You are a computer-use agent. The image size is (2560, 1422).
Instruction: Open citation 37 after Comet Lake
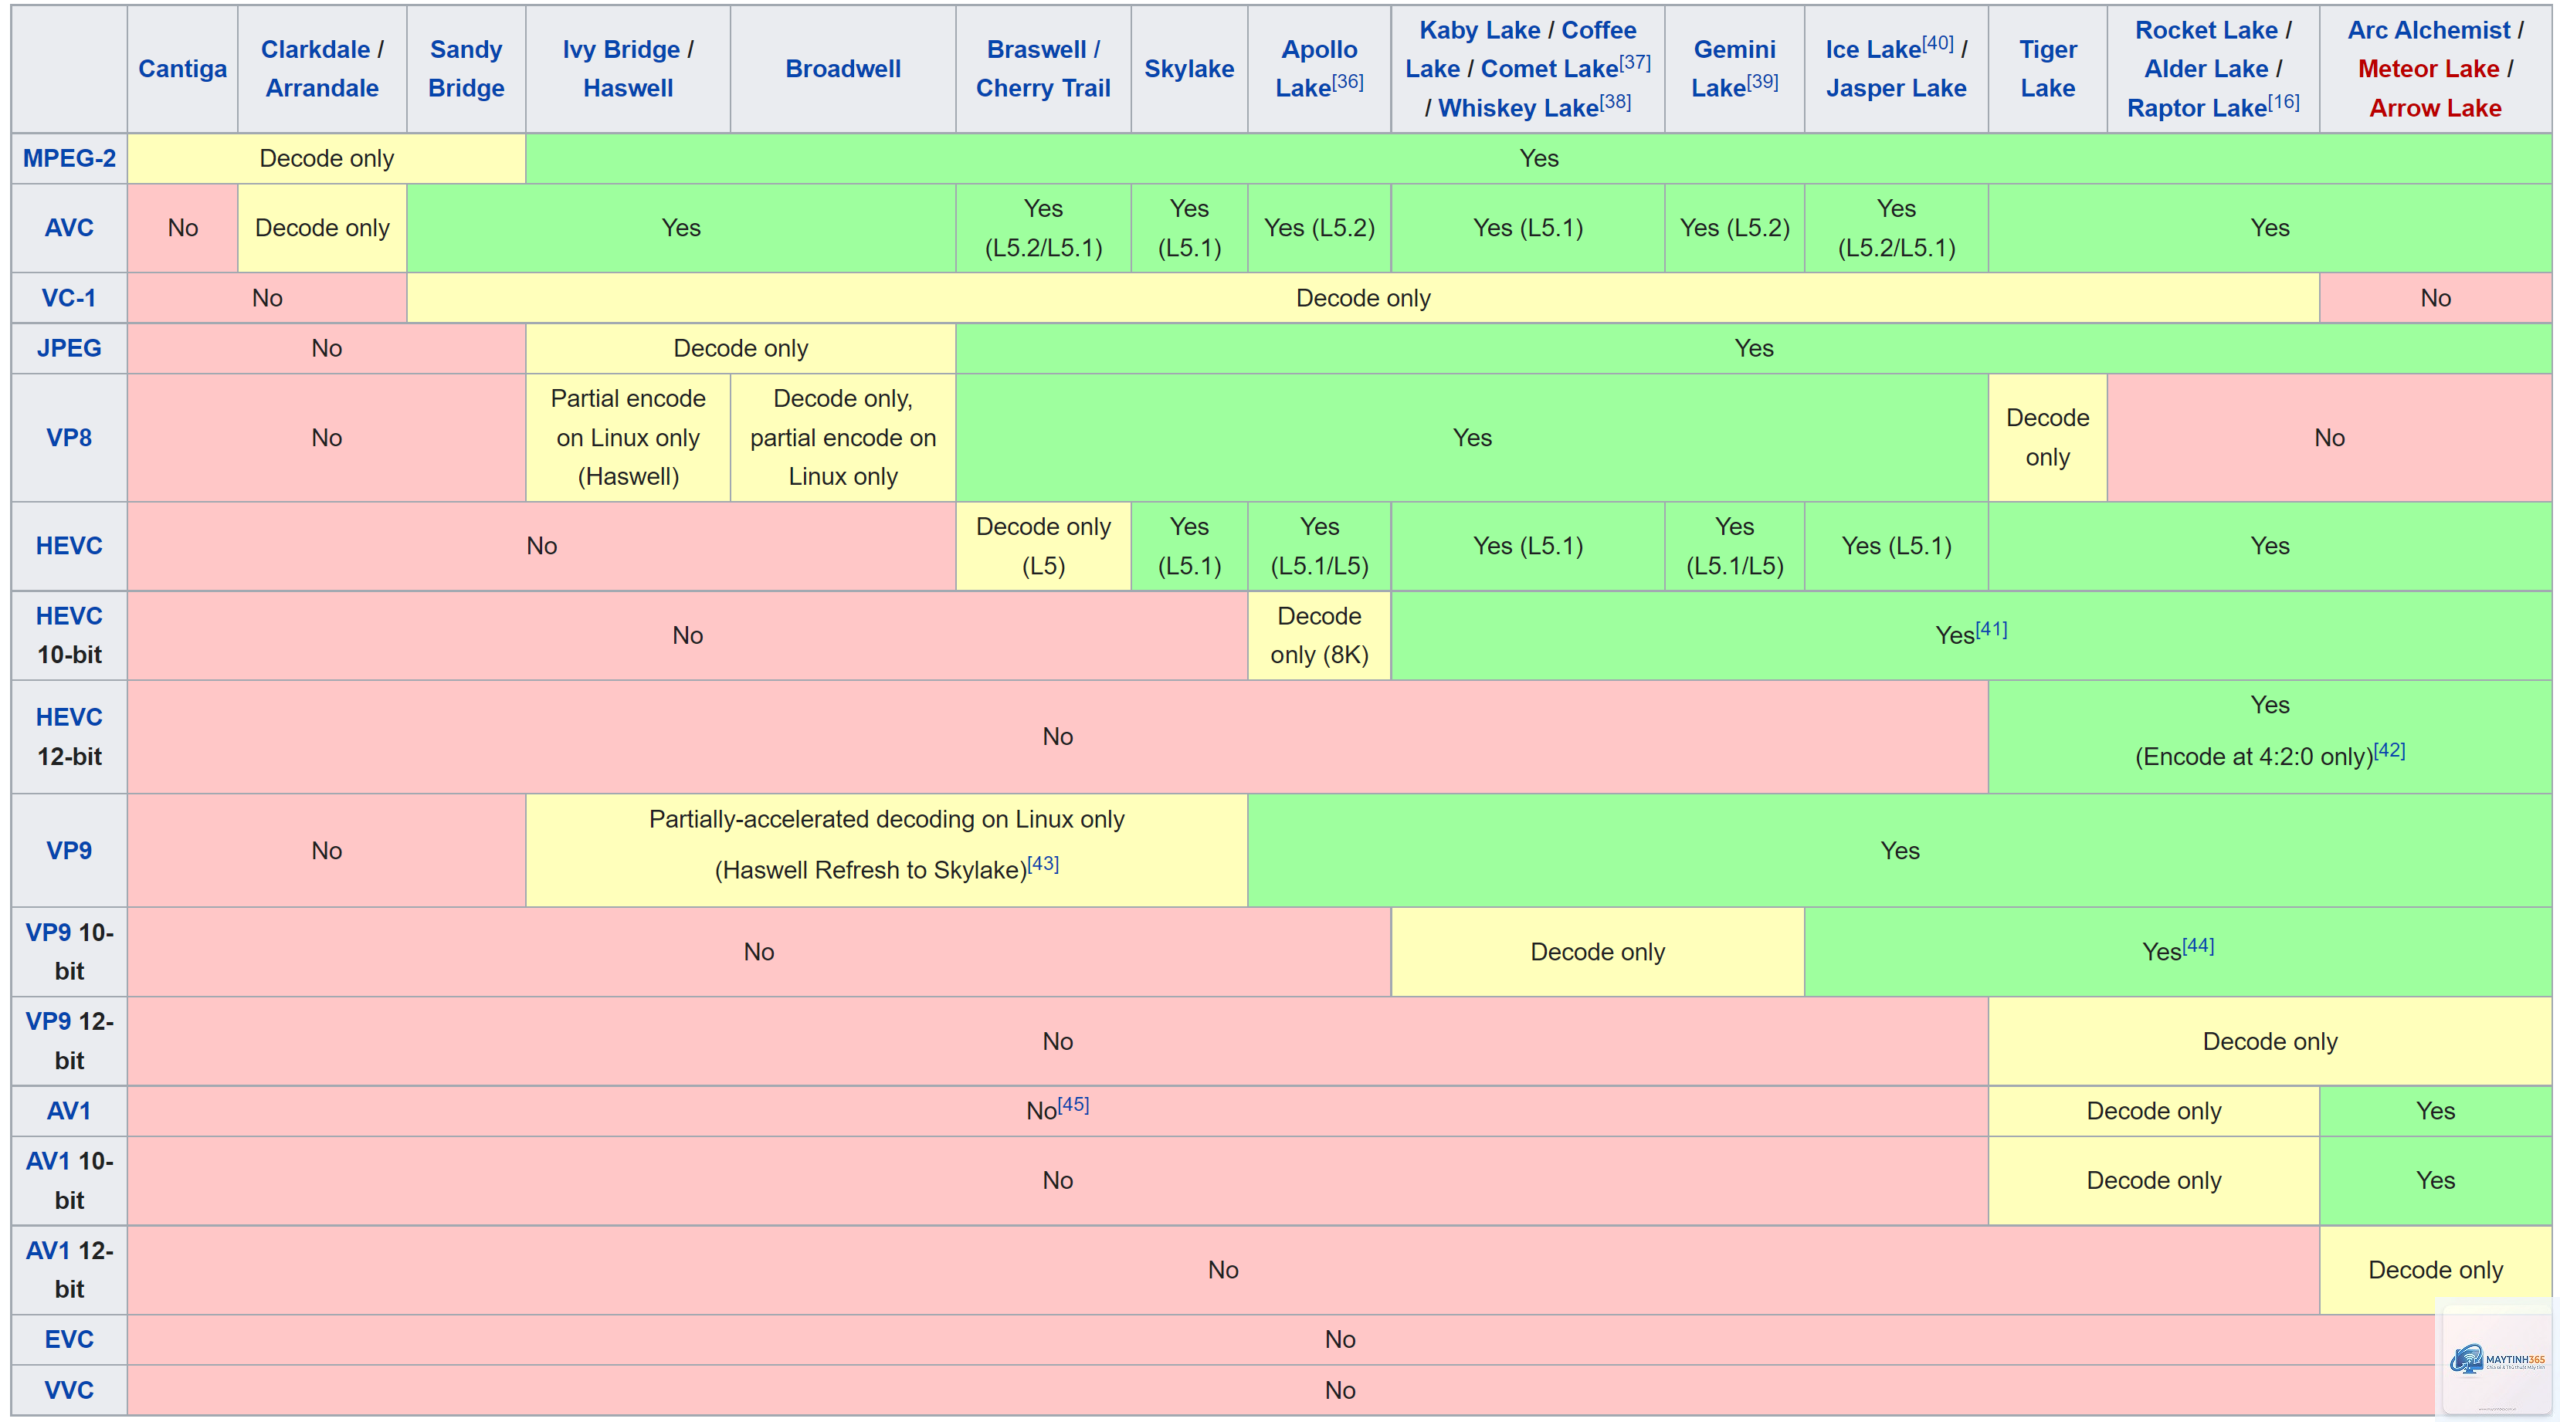[x=1635, y=62]
